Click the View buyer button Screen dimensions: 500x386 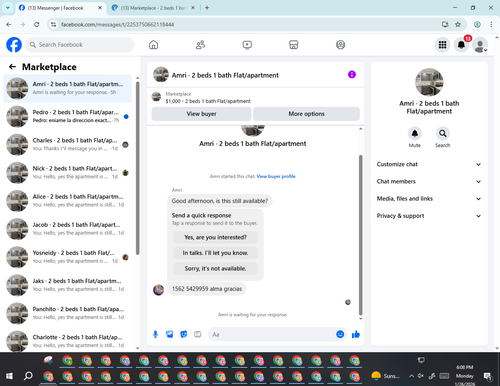201,114
